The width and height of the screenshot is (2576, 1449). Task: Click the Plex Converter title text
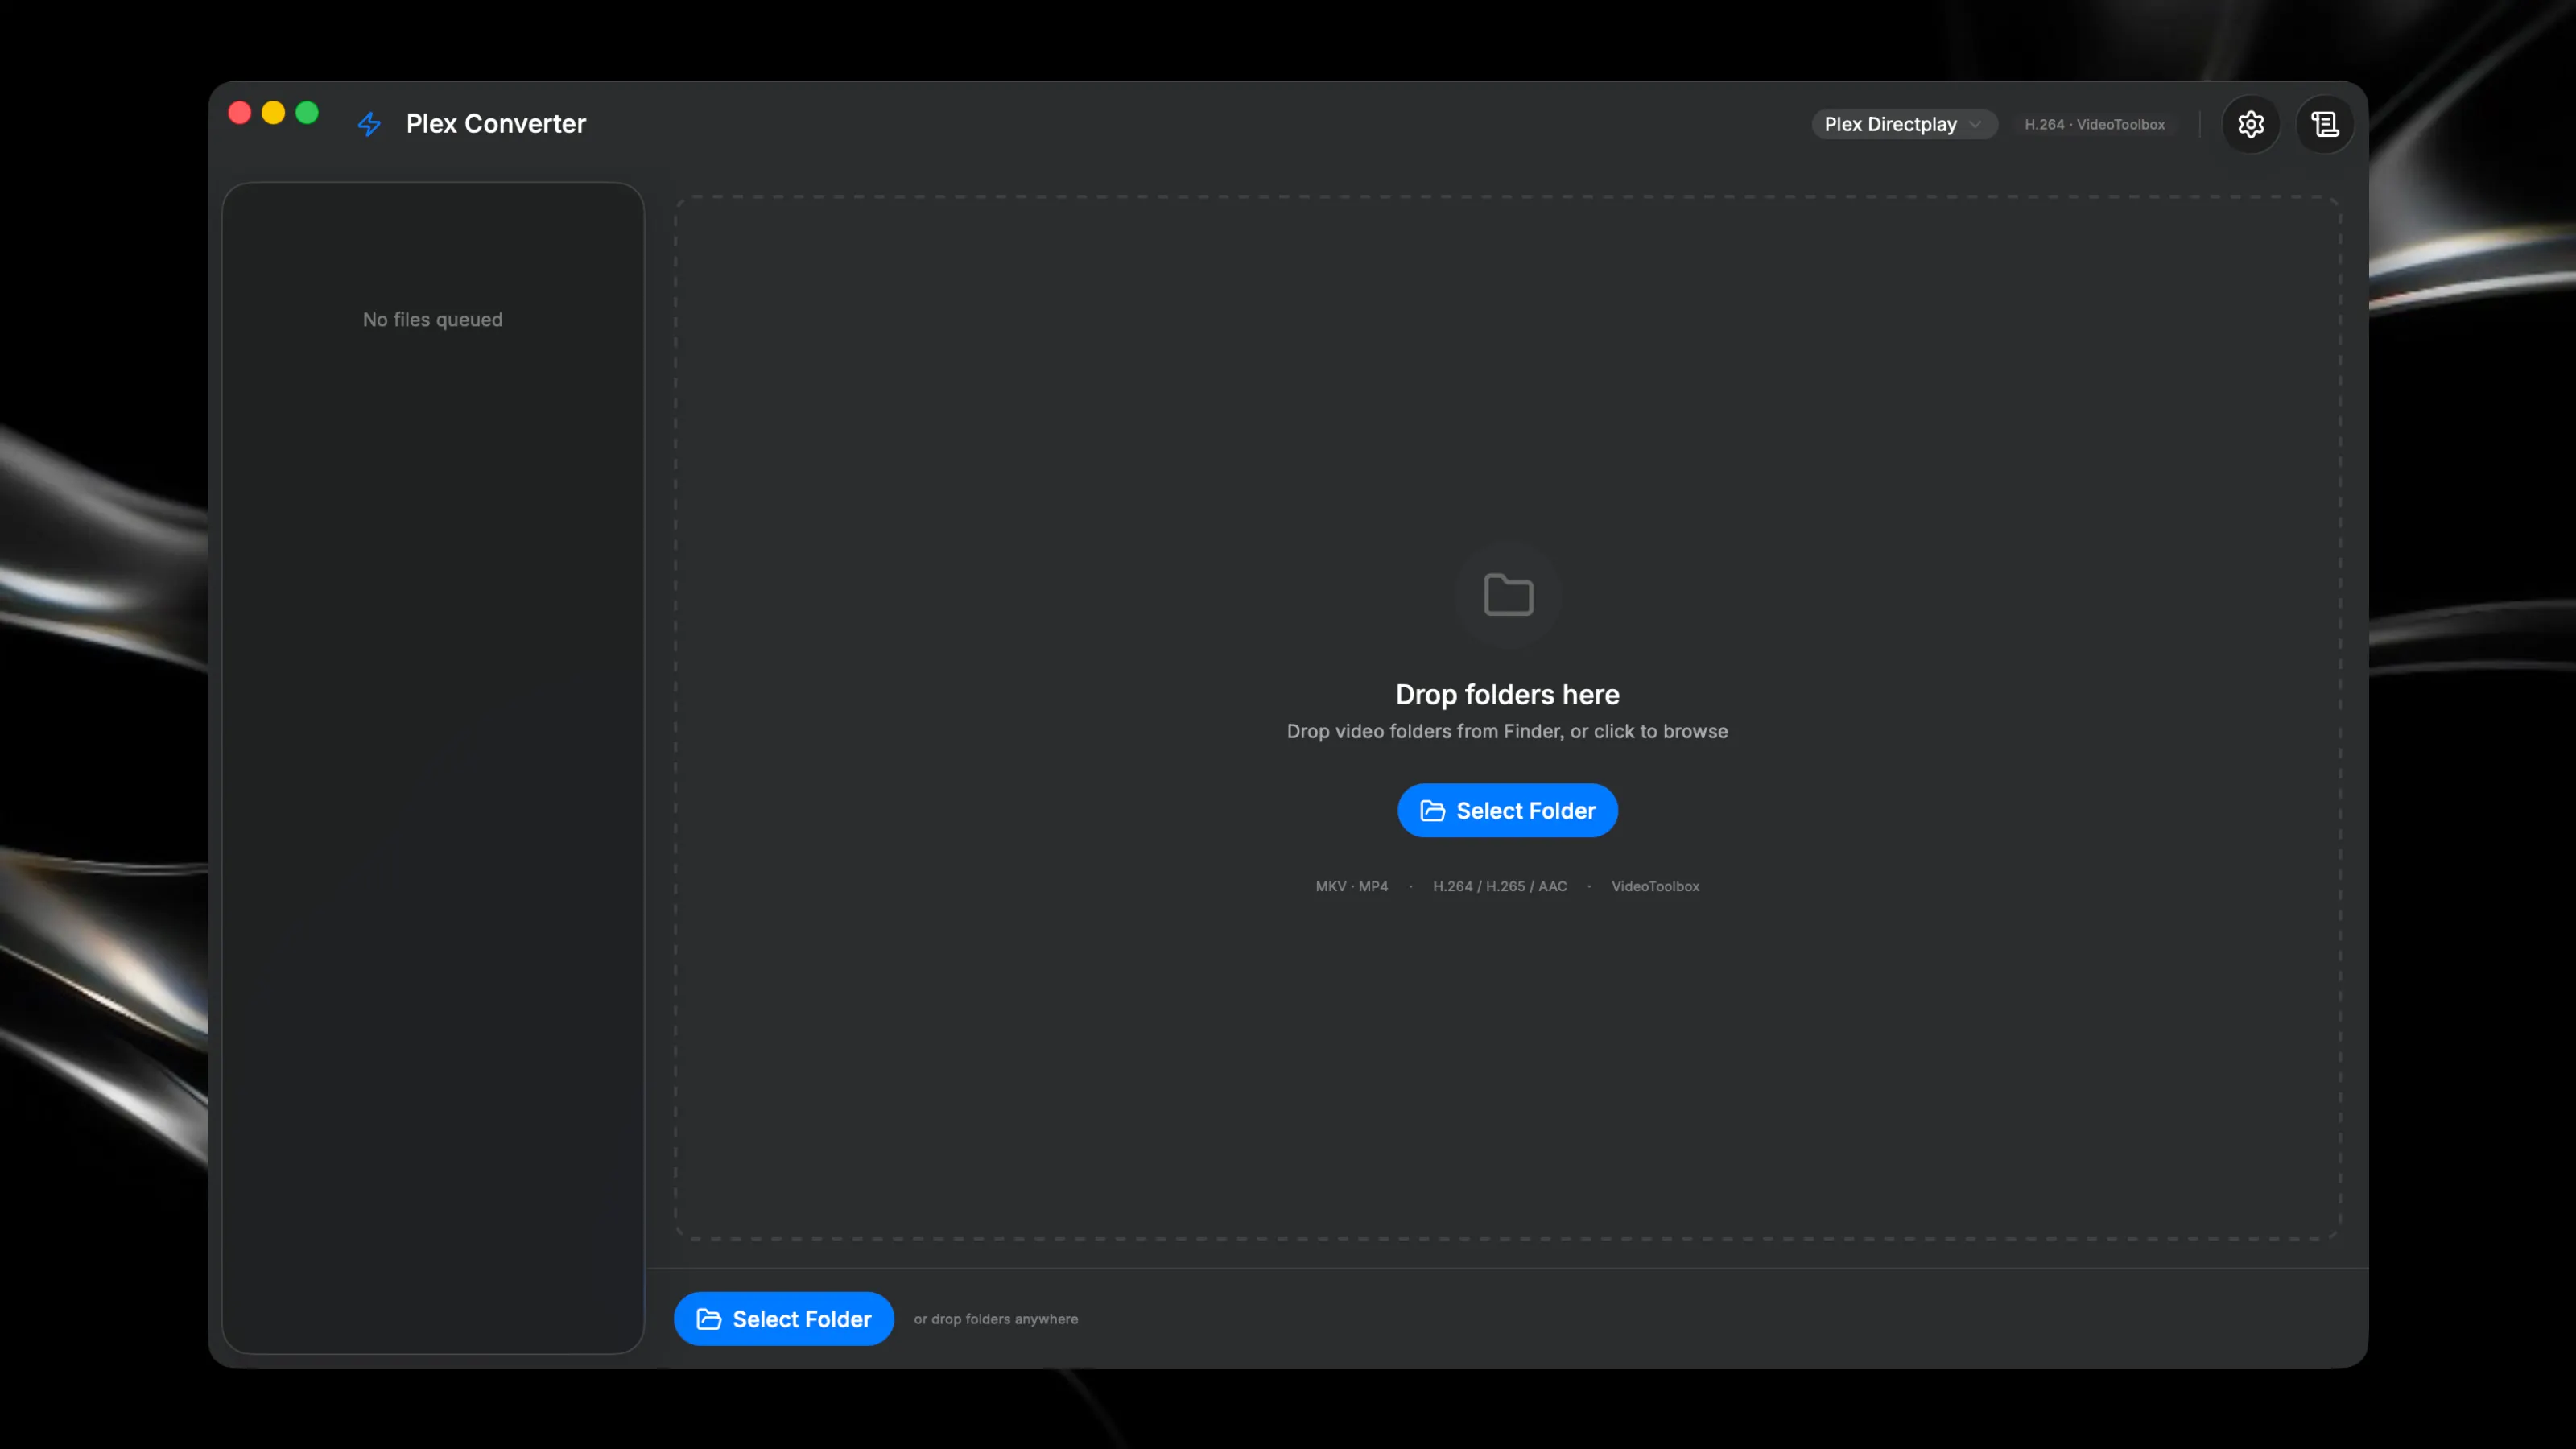point(495,124)
